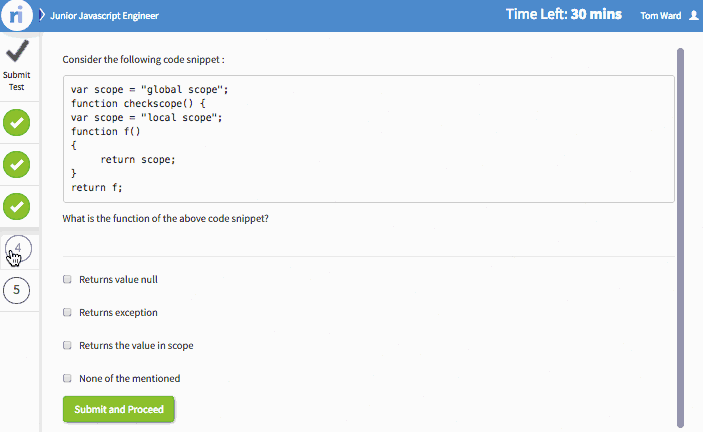703x432 pixels.
Task: Click the Time Left timer display
Action: pyautogui.click(x=564, y=14)
